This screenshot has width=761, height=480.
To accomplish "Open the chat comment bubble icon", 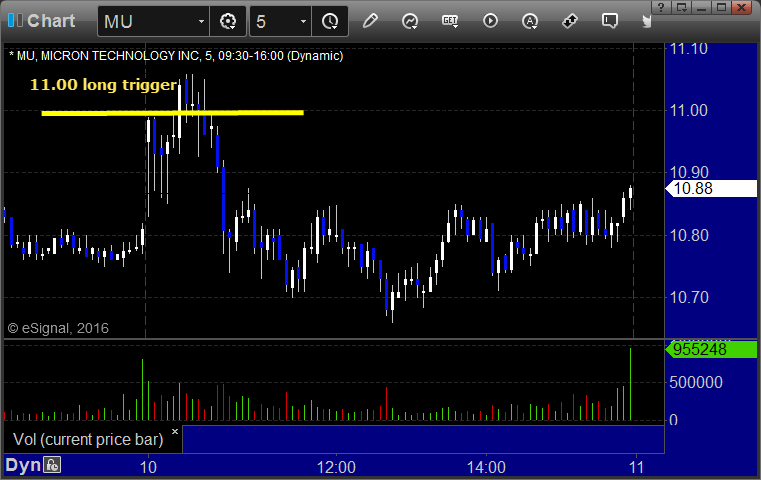I will tap(610, 21).
